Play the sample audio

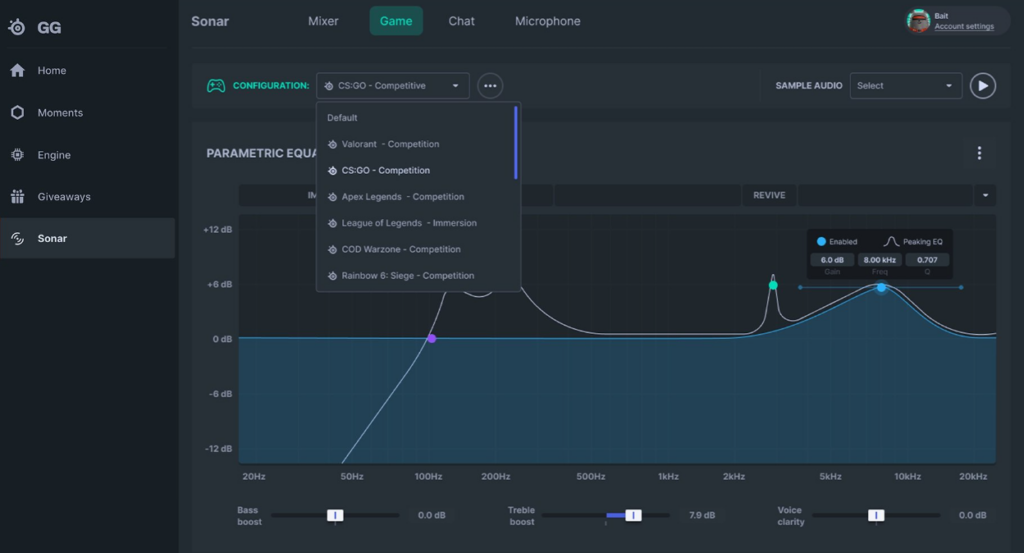click(982, 86)
